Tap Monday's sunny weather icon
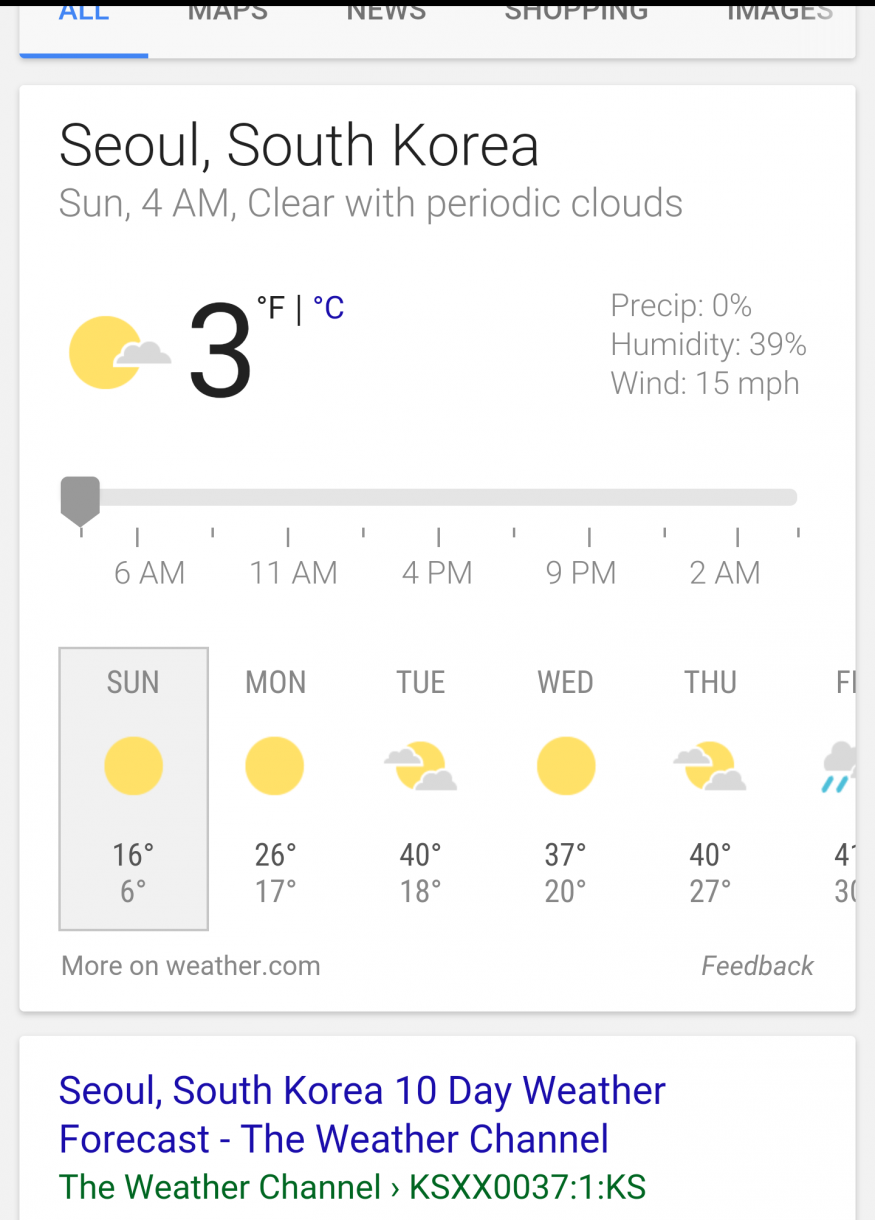The width and height of the screenshot is (875, 1220). point(275,766)
